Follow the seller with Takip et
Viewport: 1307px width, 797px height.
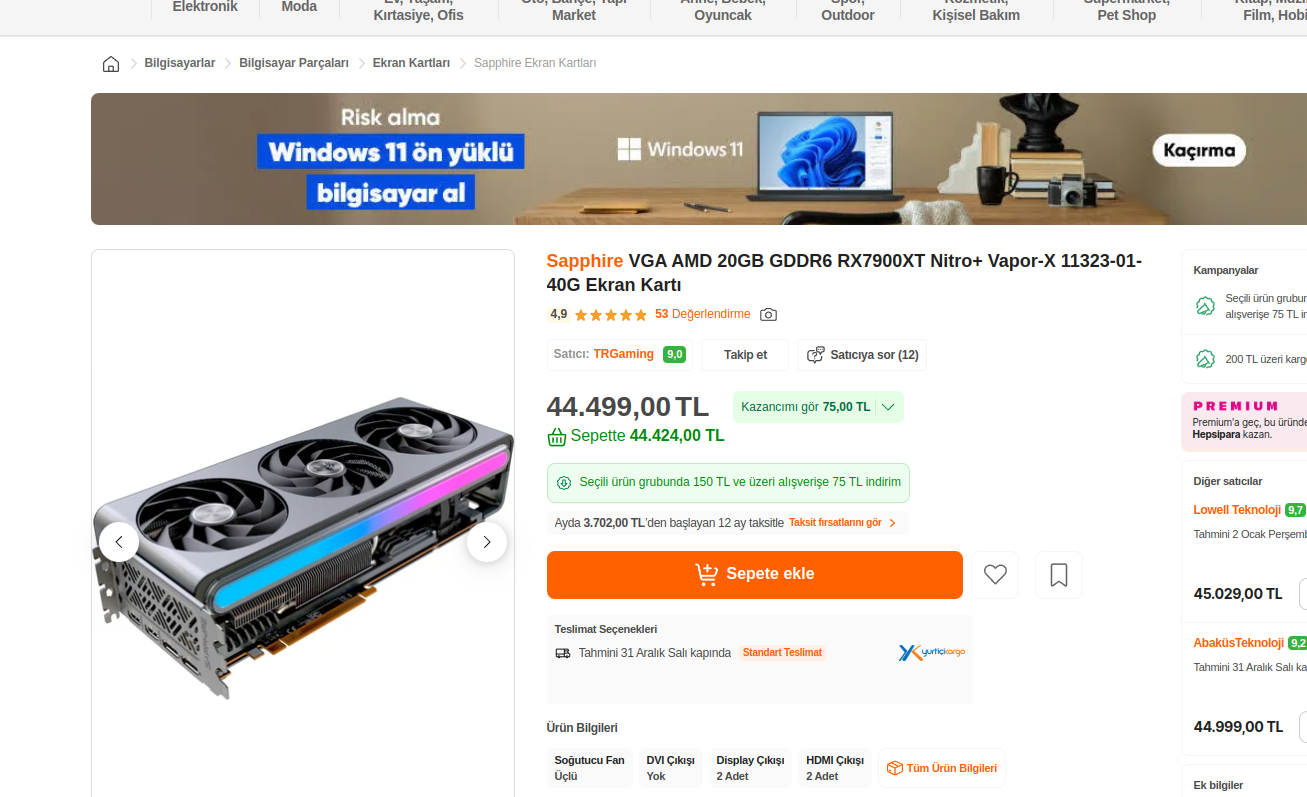(x=745, y=355)
